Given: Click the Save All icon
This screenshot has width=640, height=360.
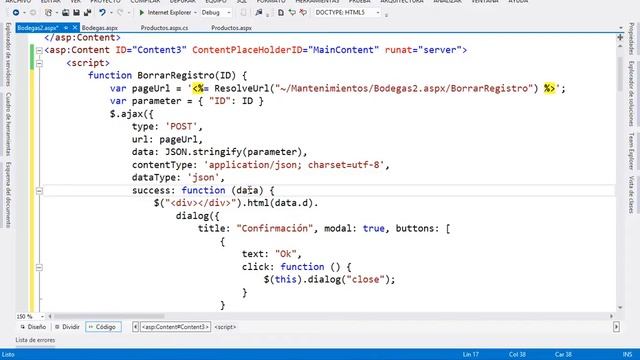Looking at the screenshot, I should (x=87, y=13).
